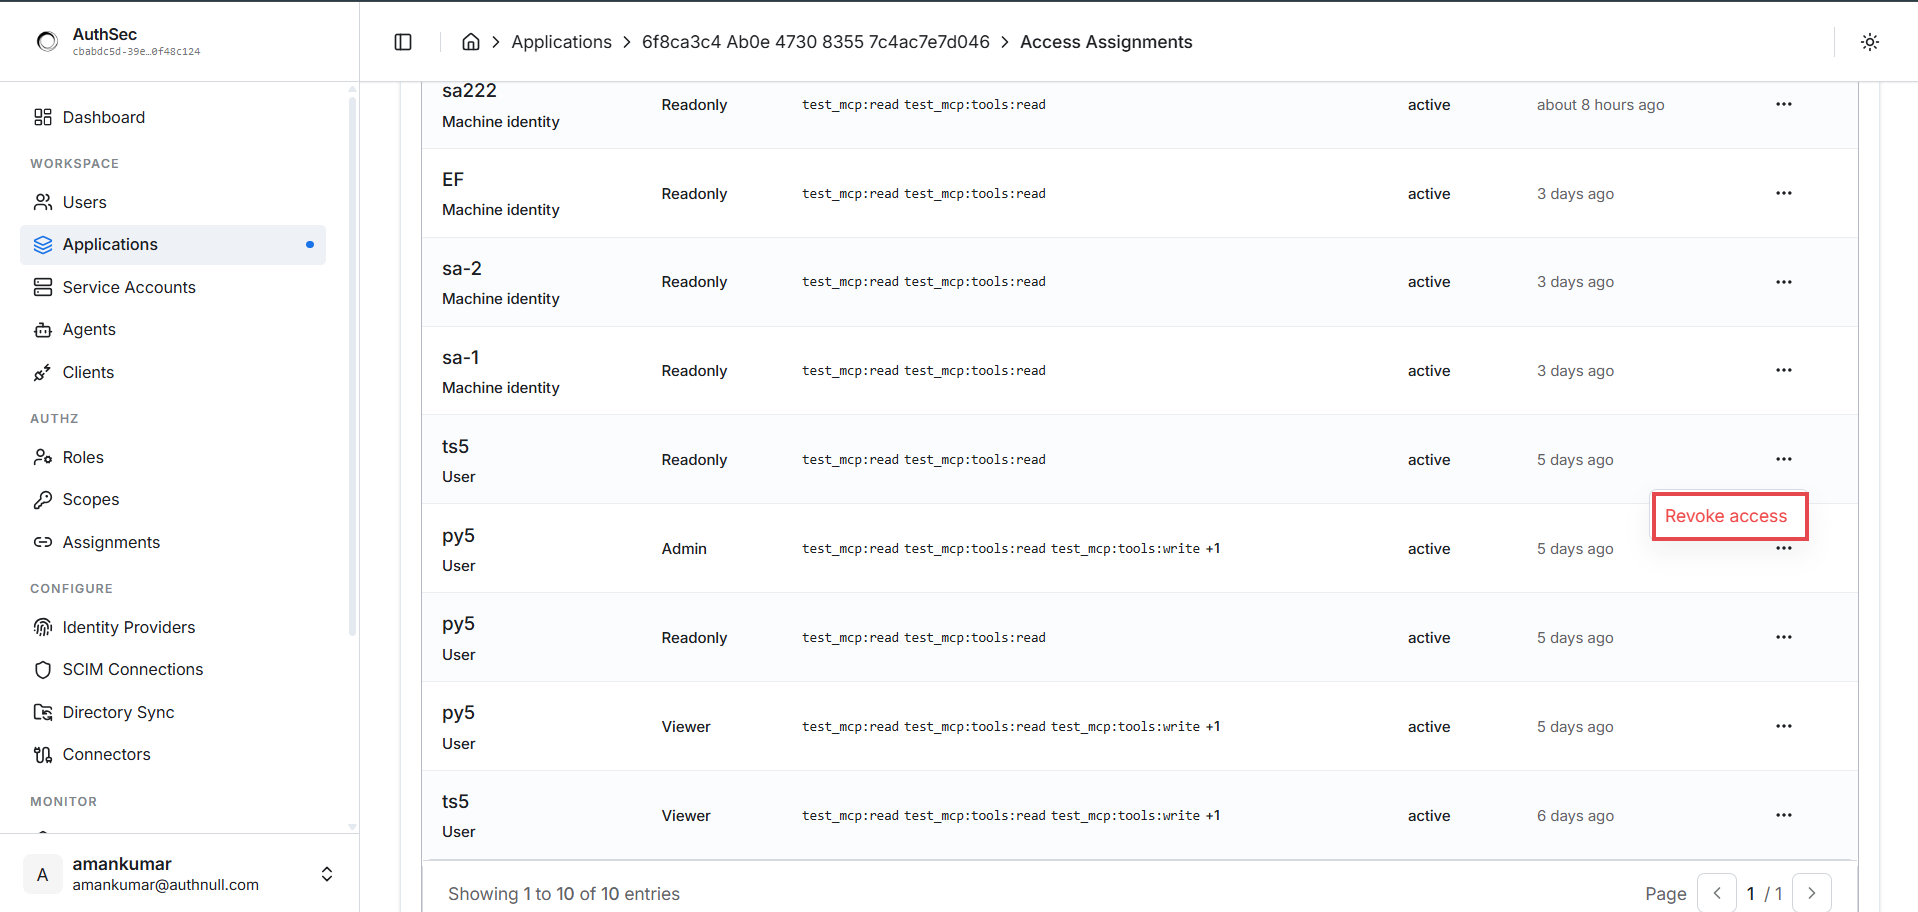Go to previous page of entries
1918x912 pixels.
[1717, 893]
